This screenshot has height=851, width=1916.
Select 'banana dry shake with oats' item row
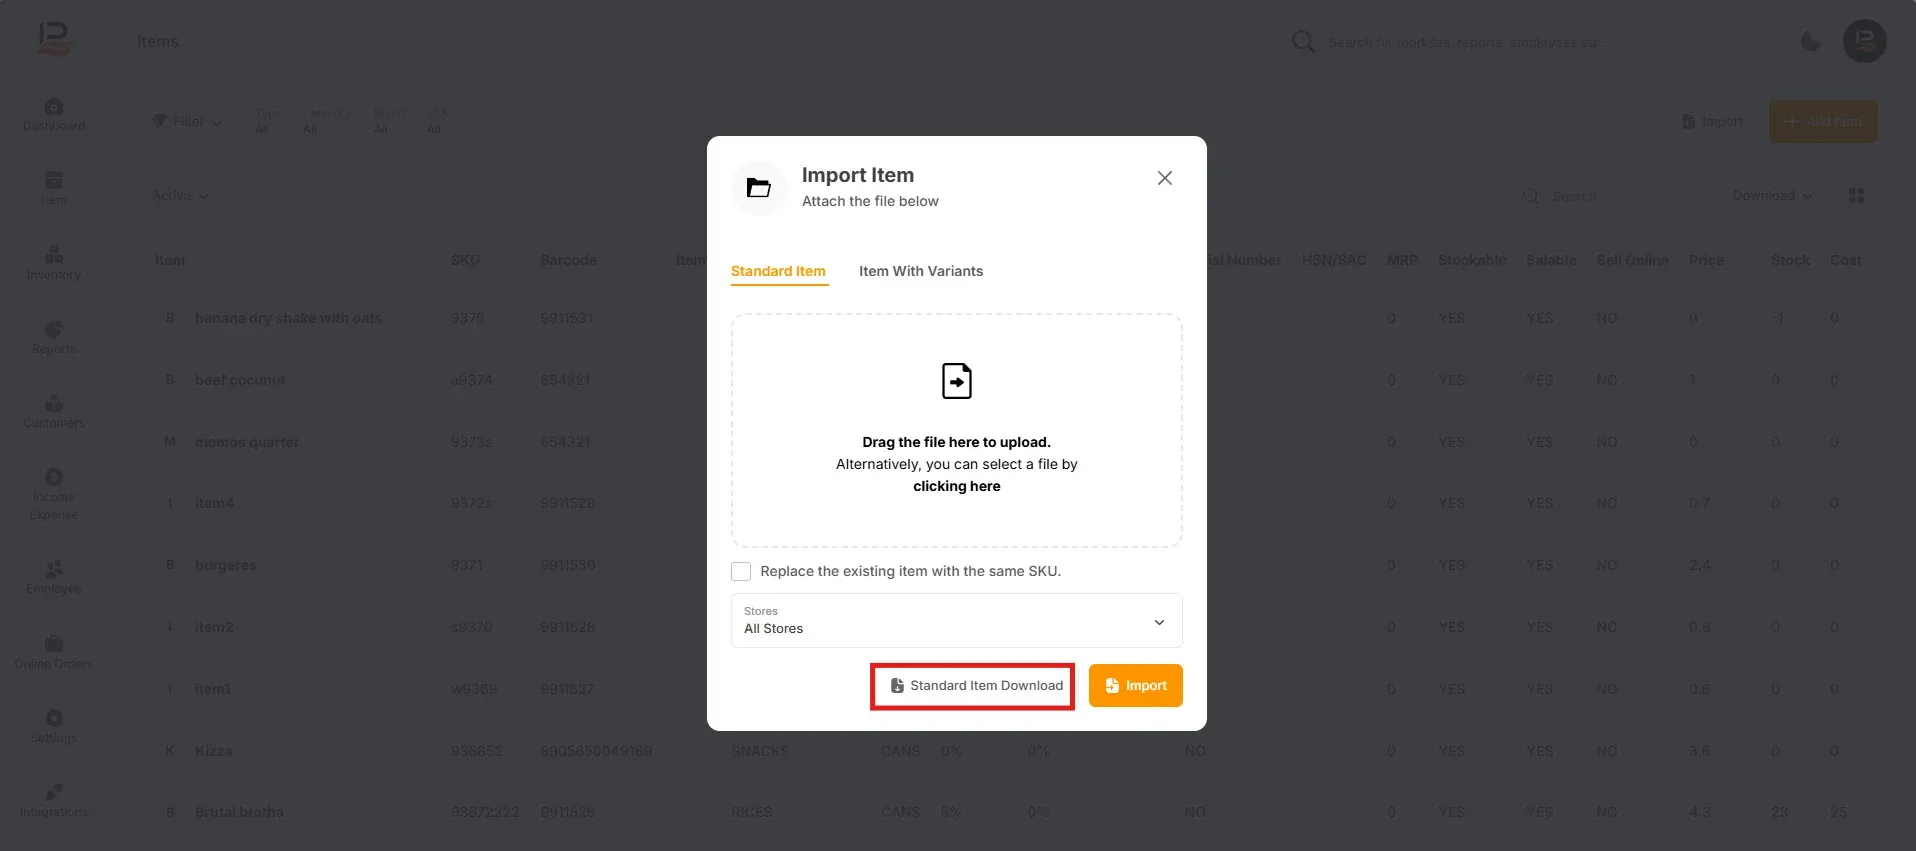pyautogui.click(x=288, y=318)
